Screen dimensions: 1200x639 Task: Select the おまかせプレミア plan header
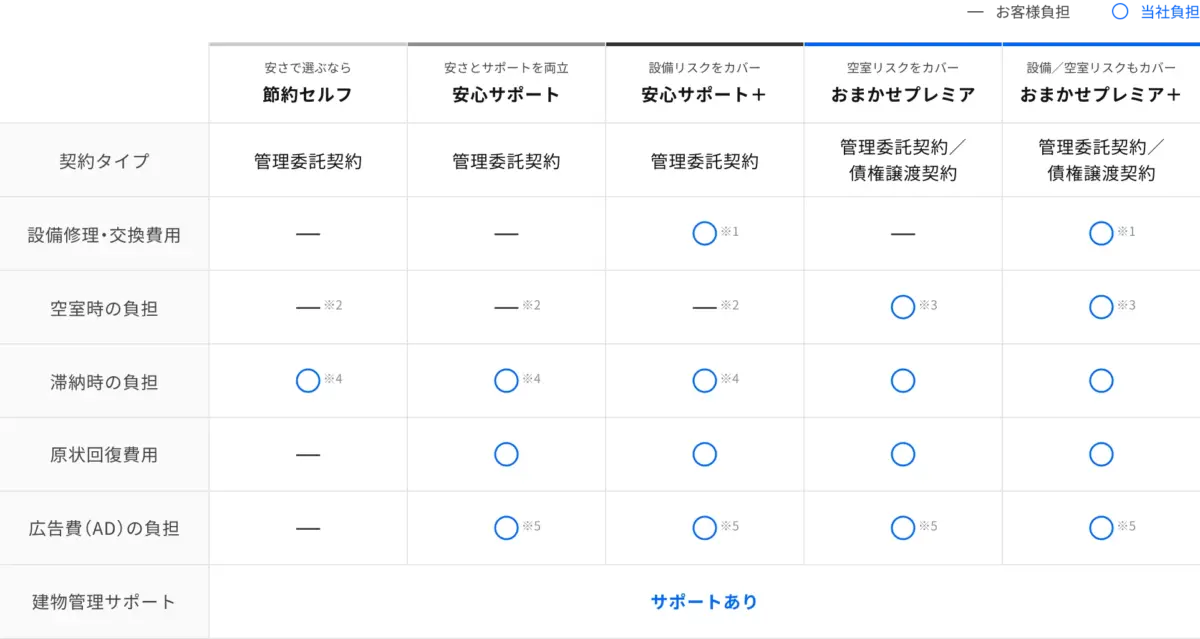tap(902, 95)
